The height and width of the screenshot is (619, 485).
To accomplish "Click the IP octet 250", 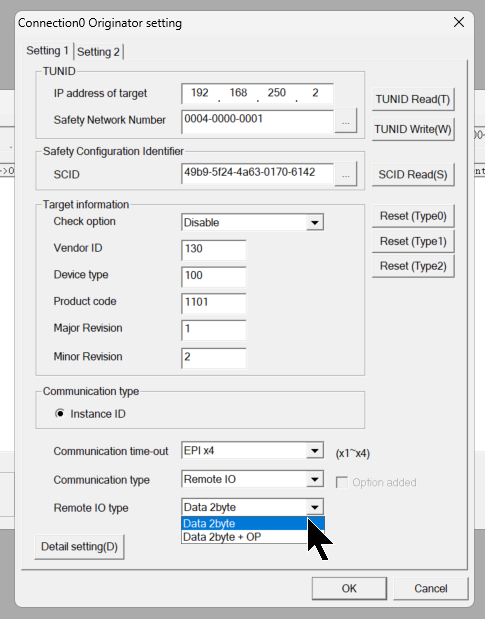I will pyautogui.click(x=277, y=93).
